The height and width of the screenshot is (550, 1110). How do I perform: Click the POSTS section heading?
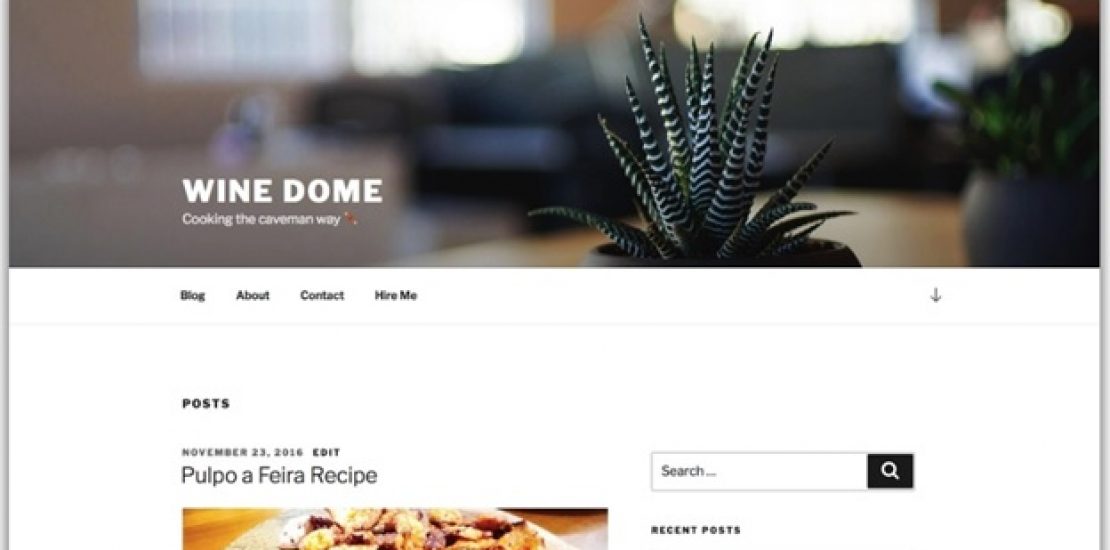point(206,403)
